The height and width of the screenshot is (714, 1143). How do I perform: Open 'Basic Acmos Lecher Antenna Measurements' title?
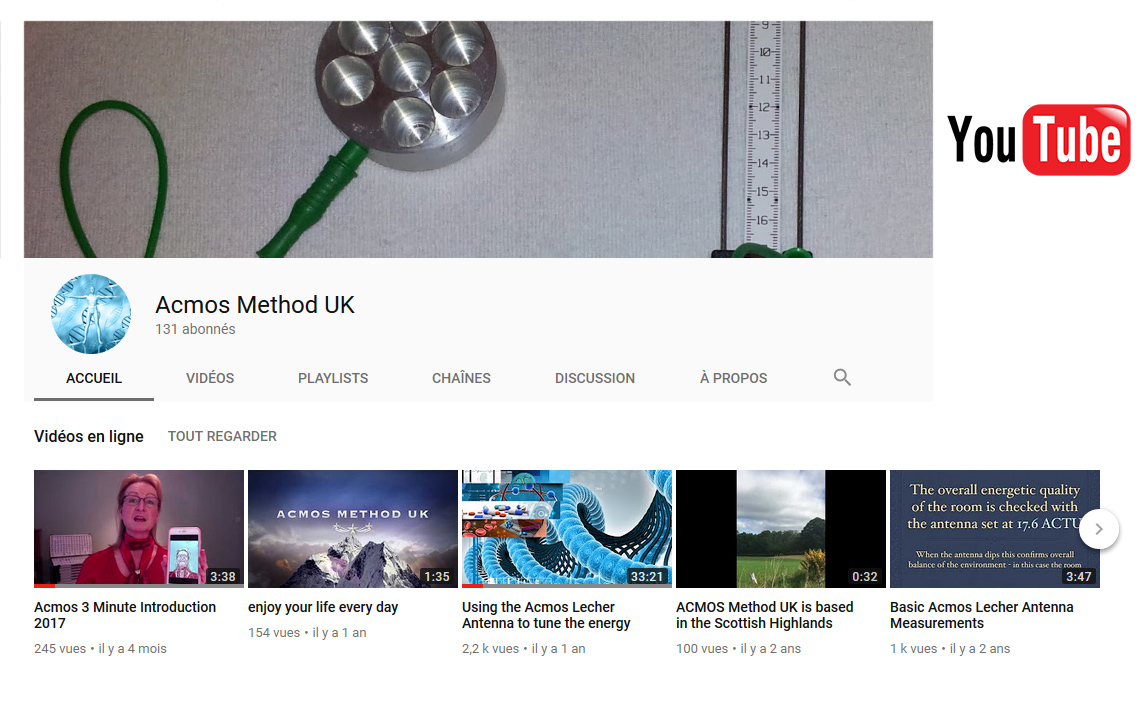(982, 615)
